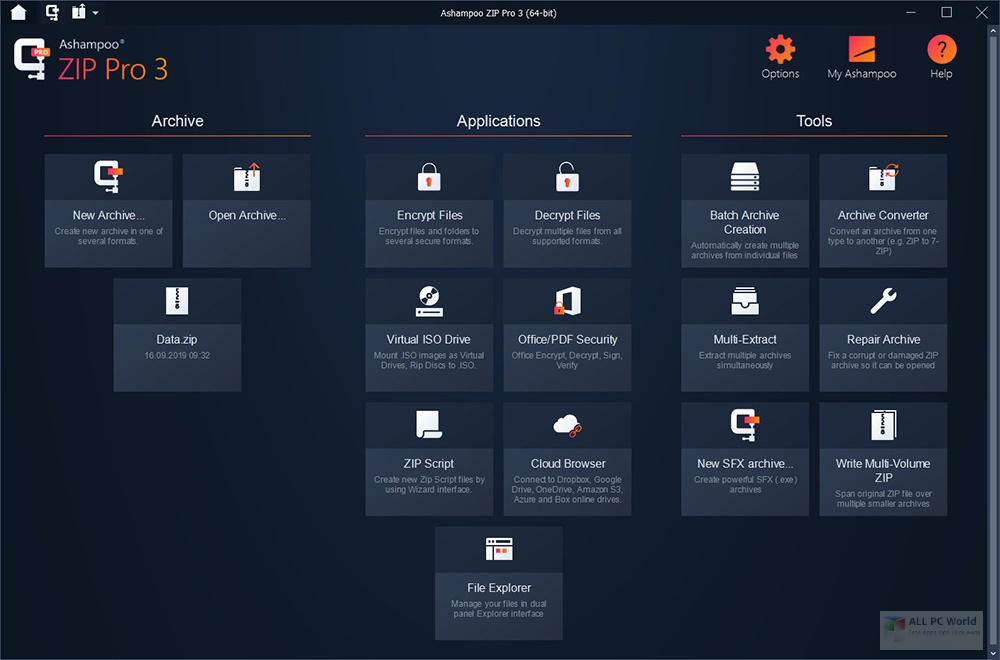1000x660 pixels.
Task: Click the 'Encrypt Files' title text
Action: click(x=429, y=216)
